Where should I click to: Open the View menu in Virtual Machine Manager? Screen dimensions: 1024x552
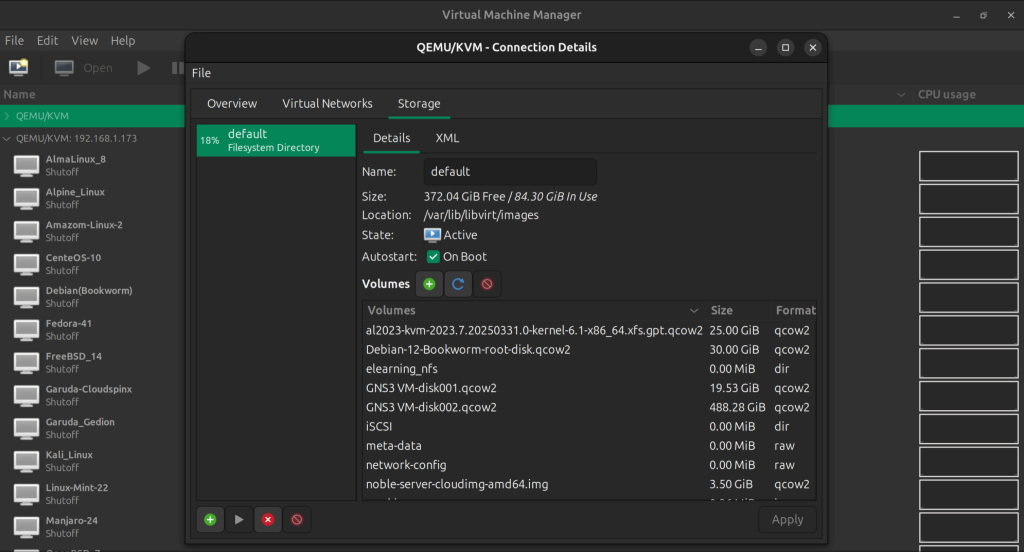coord(84,41)
